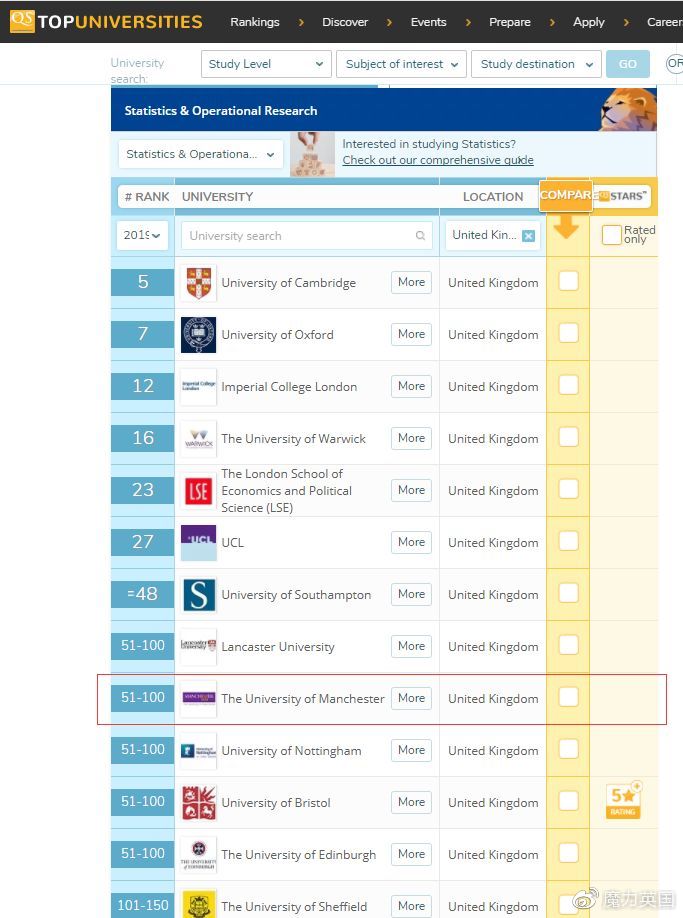Tick compare checkbox for University of Southampton
Image resolution: width=683 pixels, height=918 pixels.
(x=568, y=593)
